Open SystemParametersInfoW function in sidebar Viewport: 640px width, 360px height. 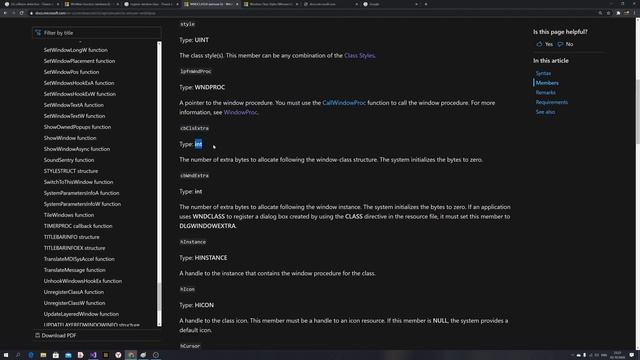click(82, 204)
